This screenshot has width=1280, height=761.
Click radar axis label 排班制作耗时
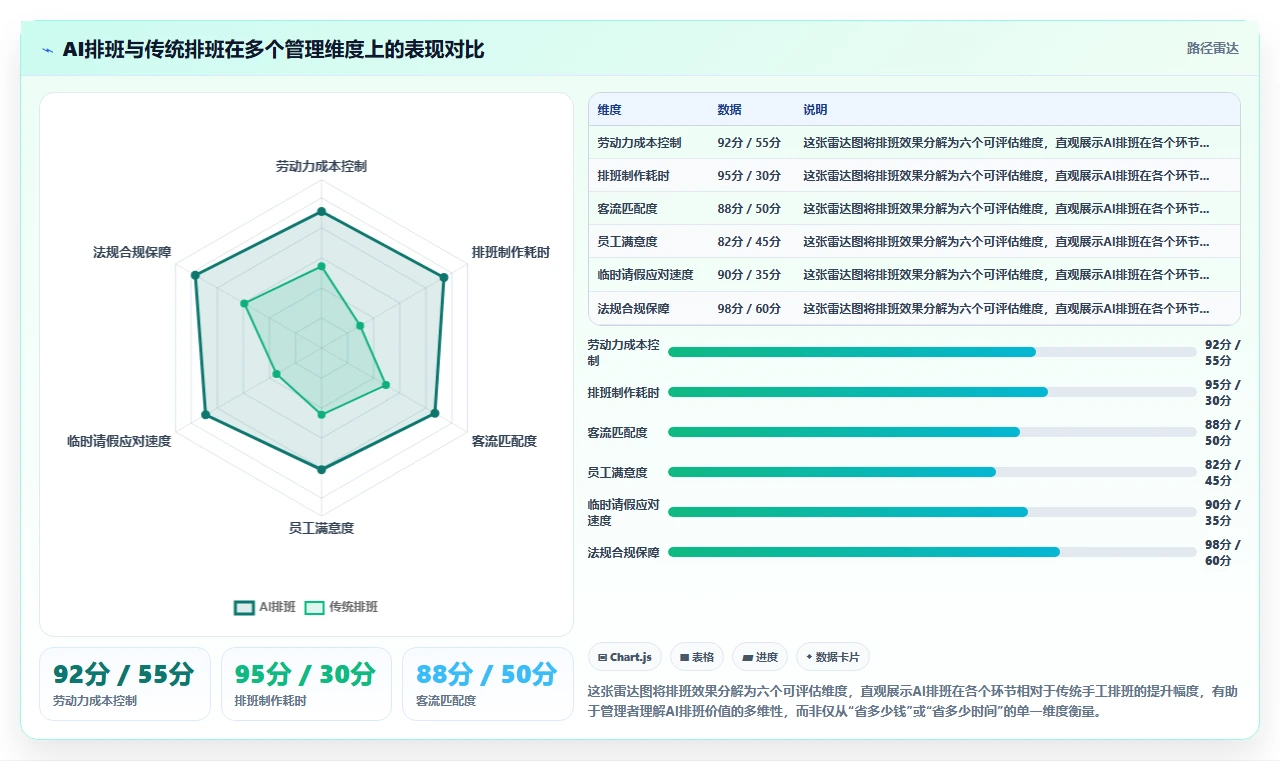click(511, 252)
